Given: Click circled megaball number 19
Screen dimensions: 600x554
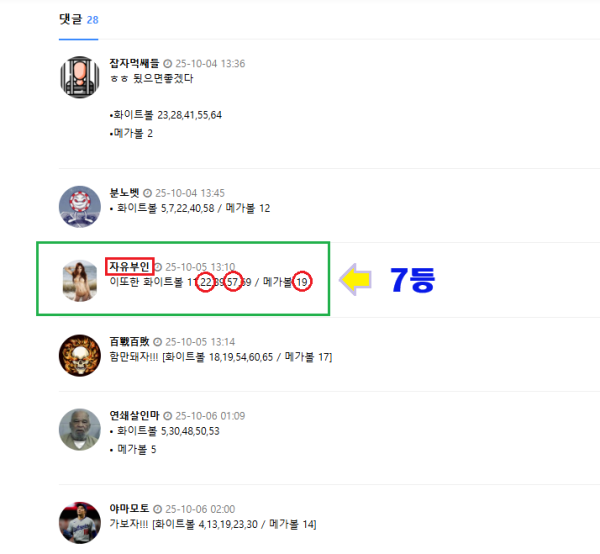Looking at the screenshot, I should pos(302,282).
